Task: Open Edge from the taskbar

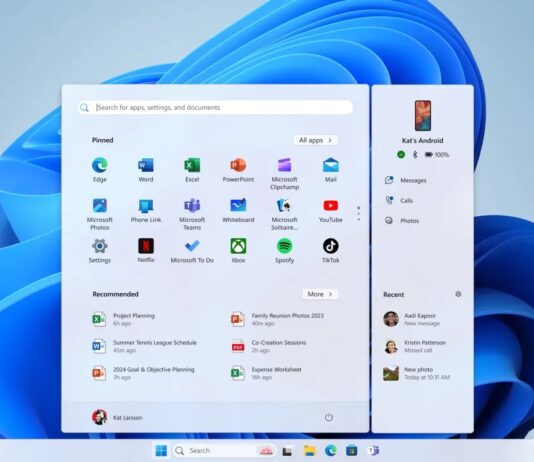Action: [x=330, y=450]
